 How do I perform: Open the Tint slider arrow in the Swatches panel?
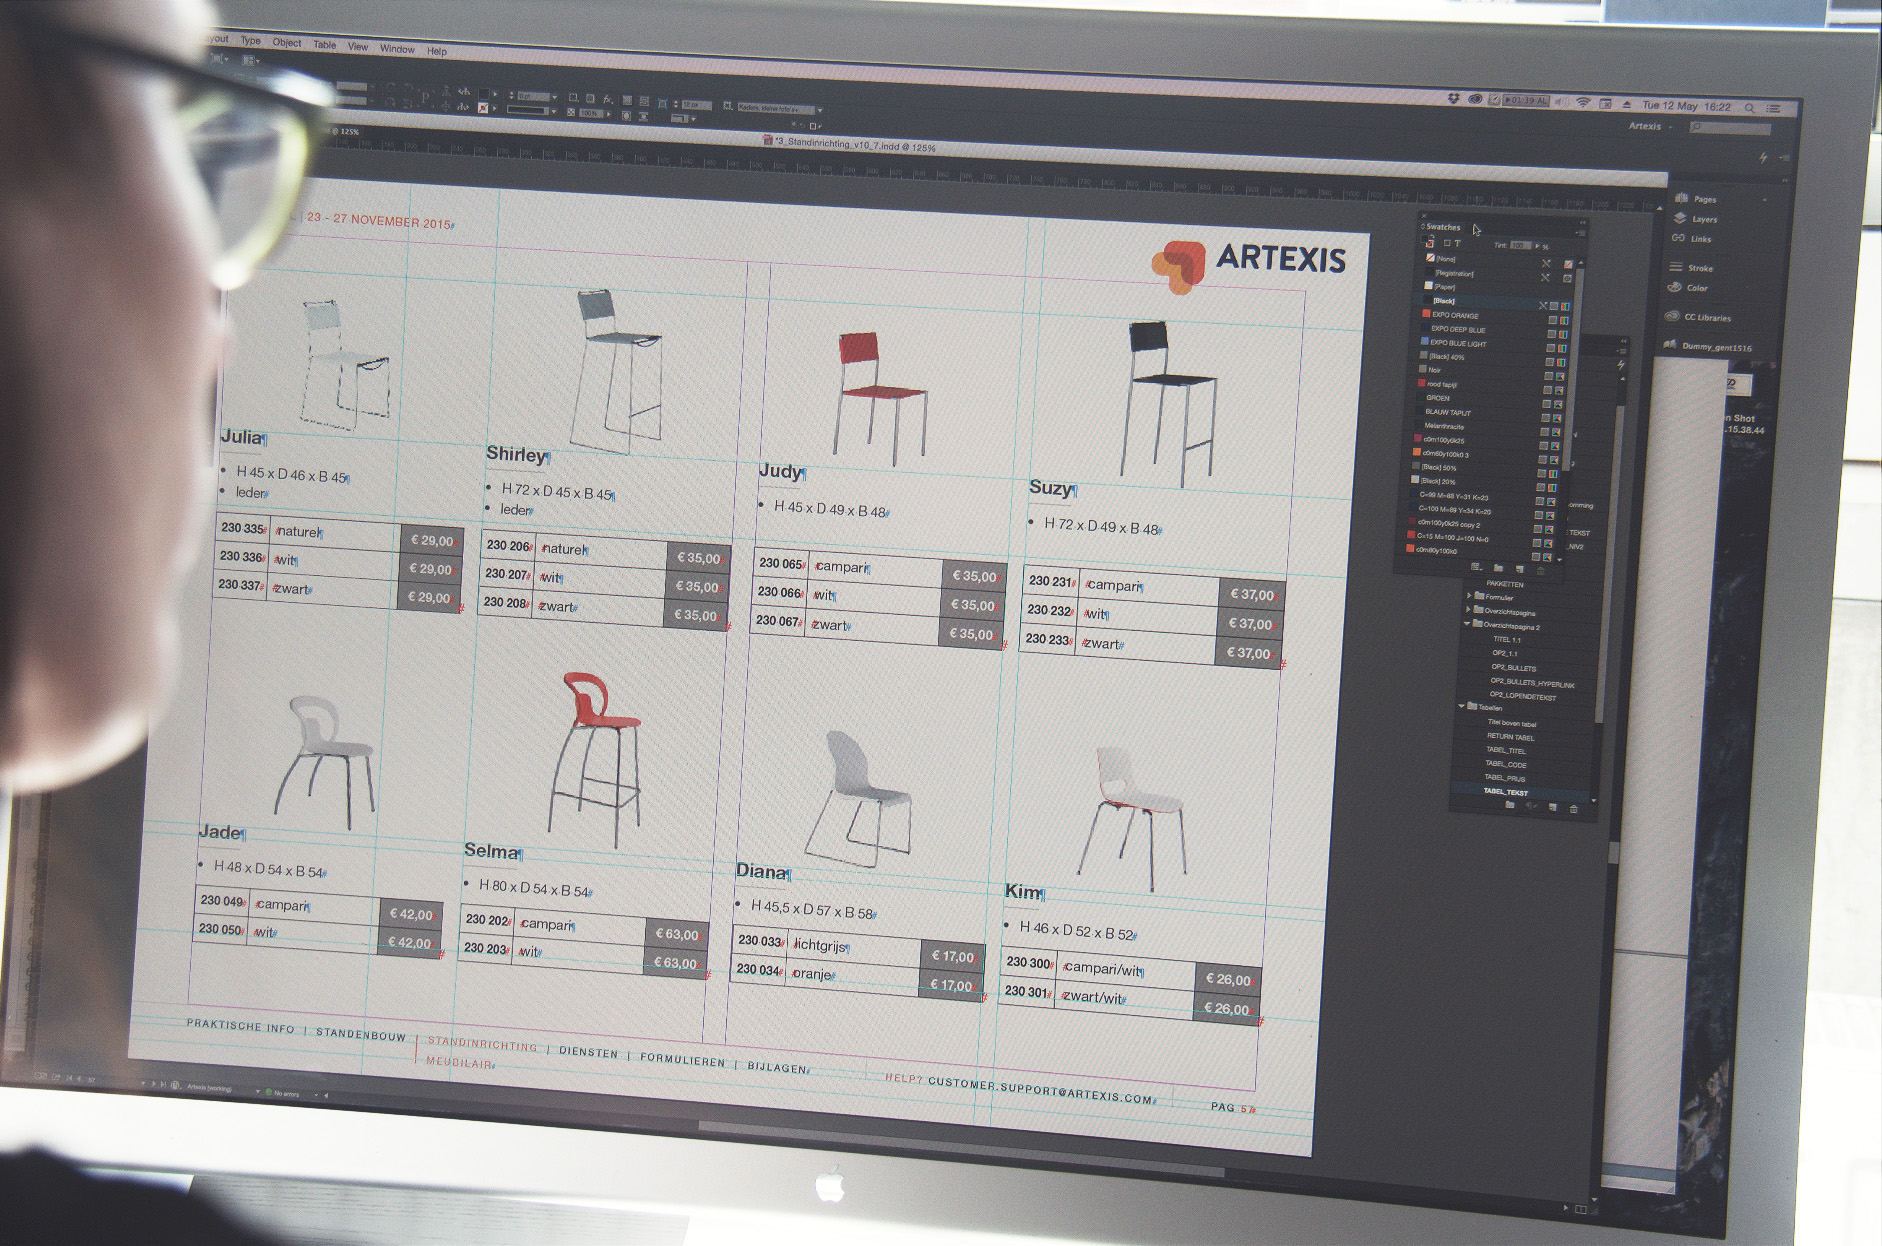1537,246
